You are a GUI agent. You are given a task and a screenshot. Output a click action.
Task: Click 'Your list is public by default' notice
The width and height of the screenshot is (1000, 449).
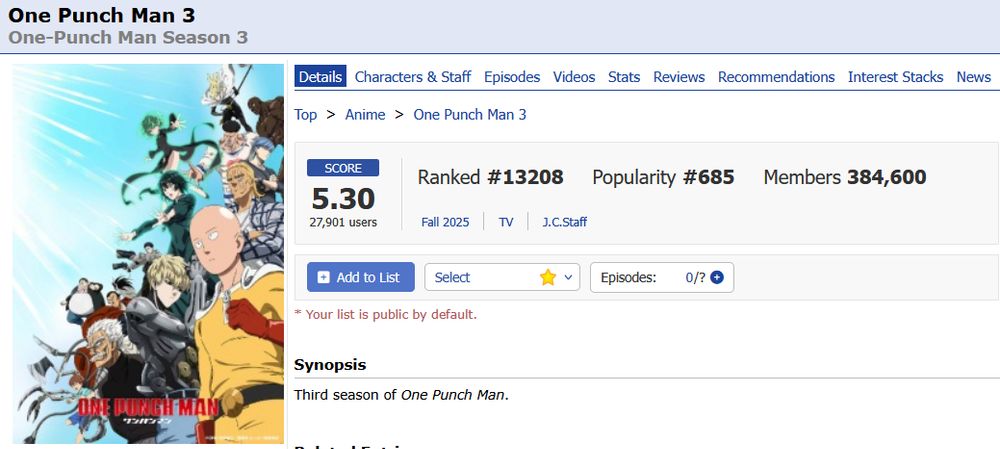[385, 314]
